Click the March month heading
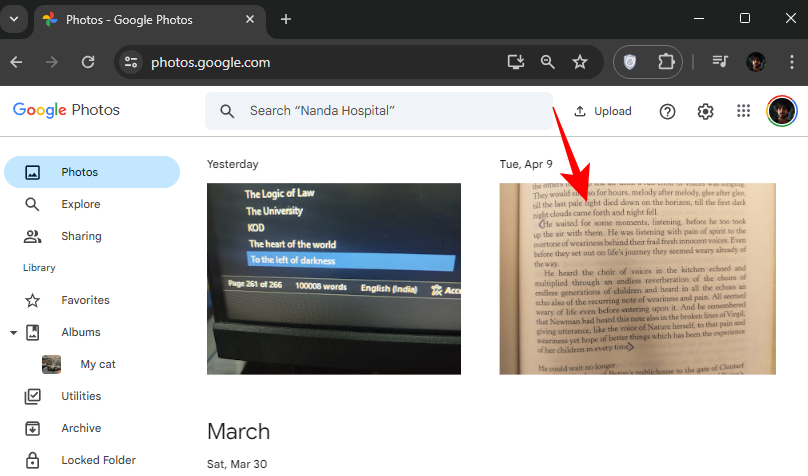This screenshot has width=808, height=476. pyautogui.click(x=239, y=431)
